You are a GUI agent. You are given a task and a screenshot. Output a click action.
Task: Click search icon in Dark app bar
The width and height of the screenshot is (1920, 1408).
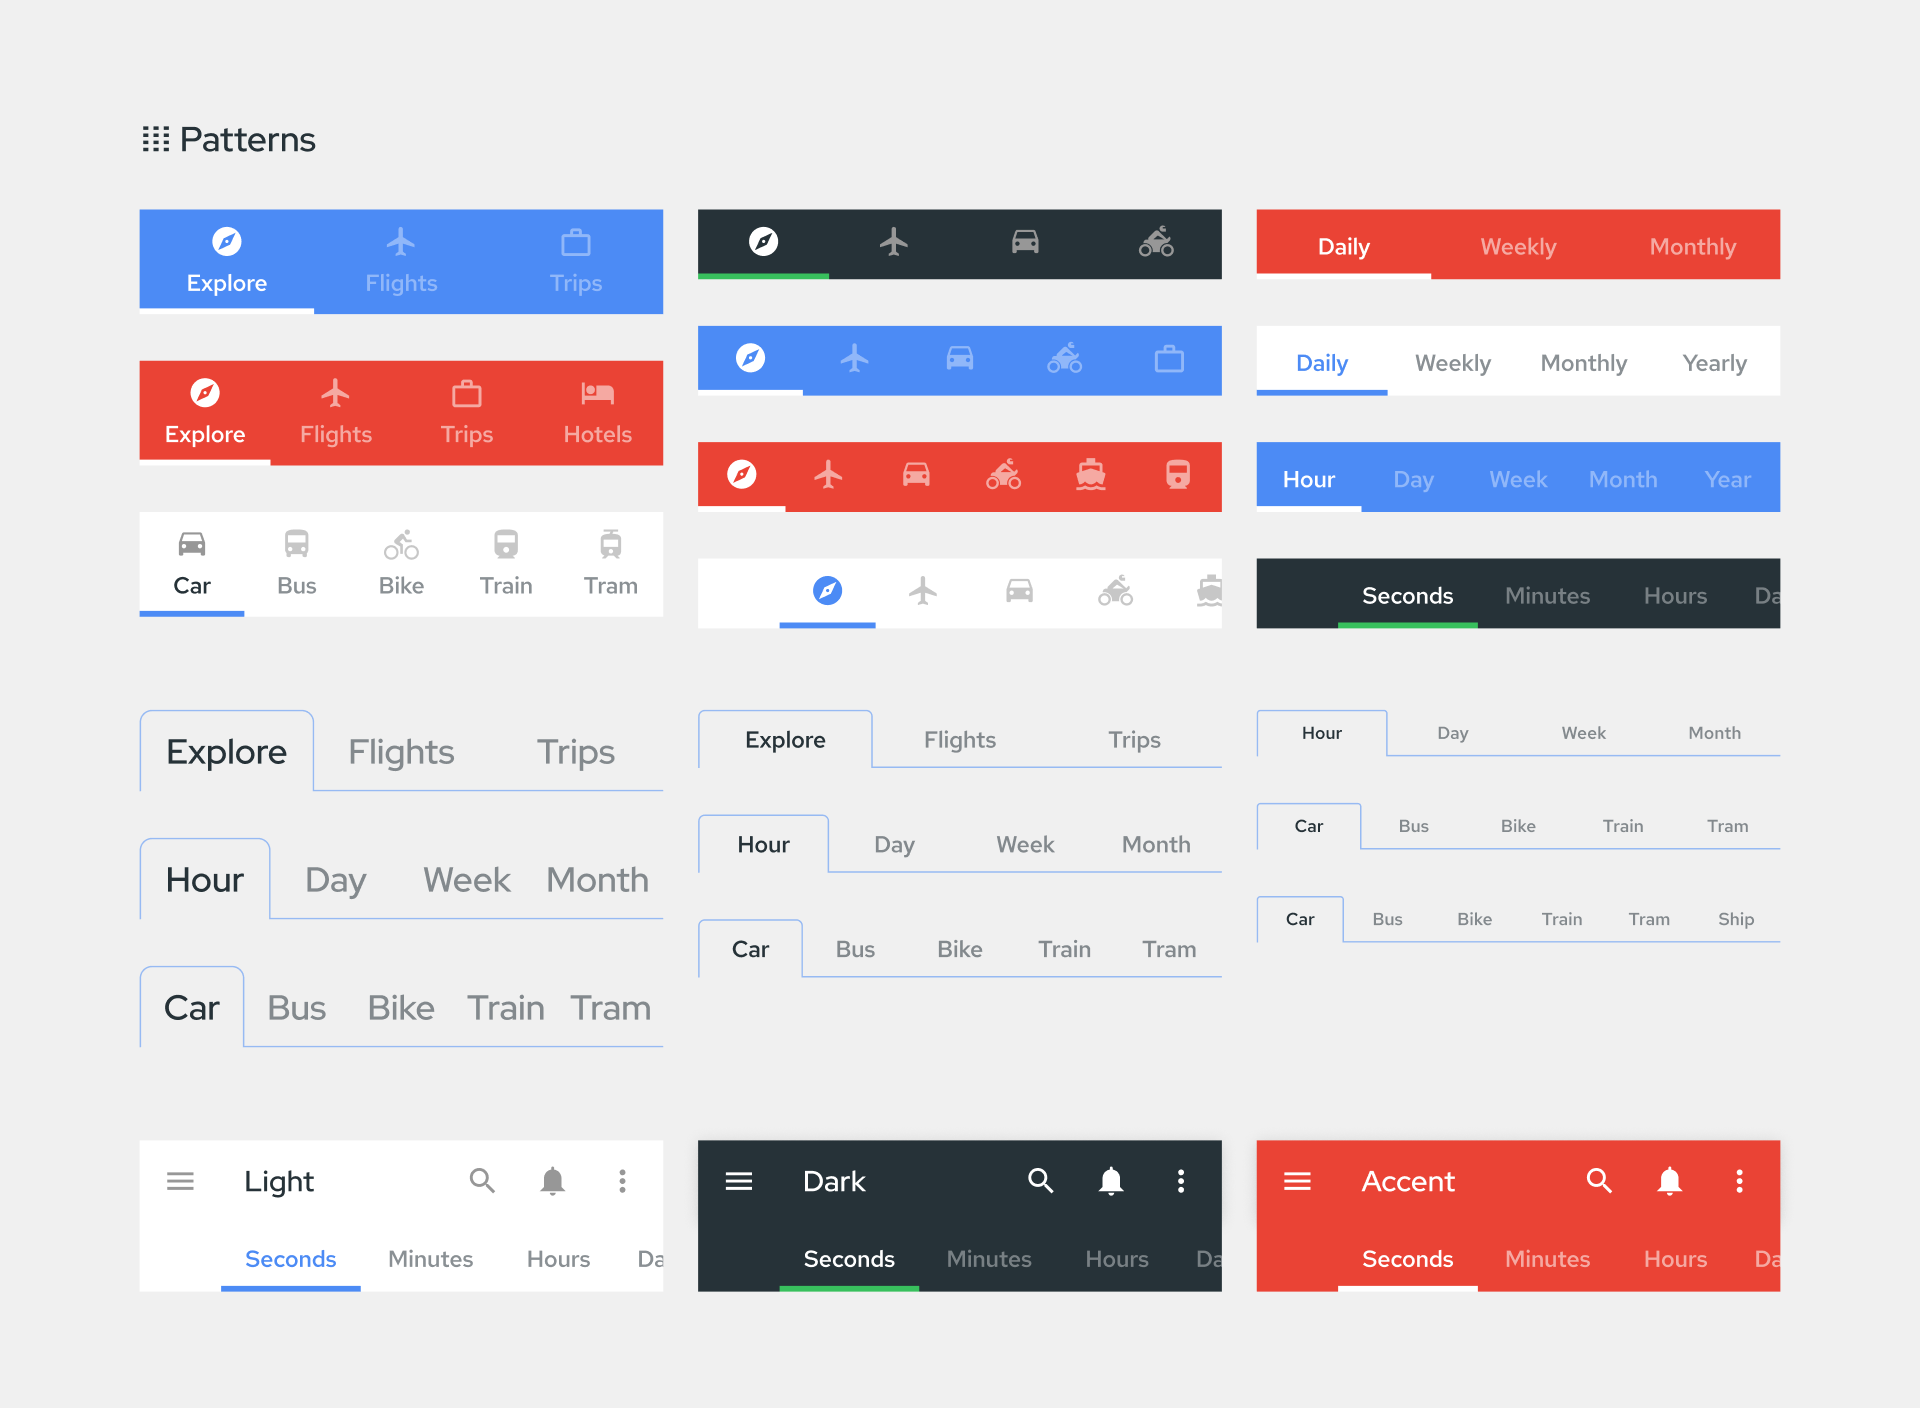[1040, 1181]
